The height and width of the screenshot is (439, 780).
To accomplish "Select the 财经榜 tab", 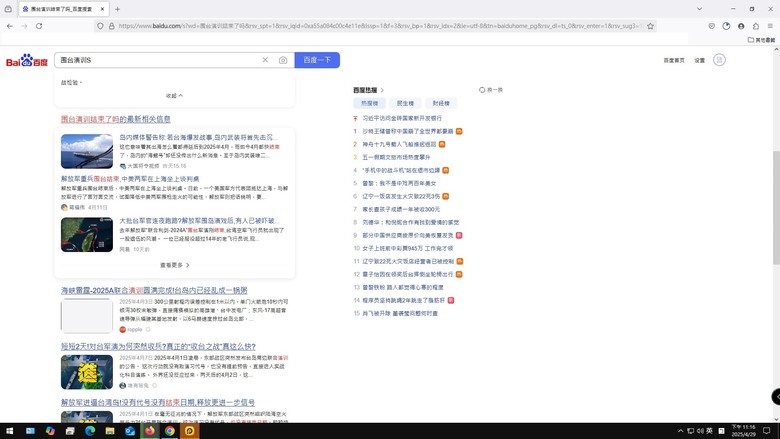I will (441, 103).
